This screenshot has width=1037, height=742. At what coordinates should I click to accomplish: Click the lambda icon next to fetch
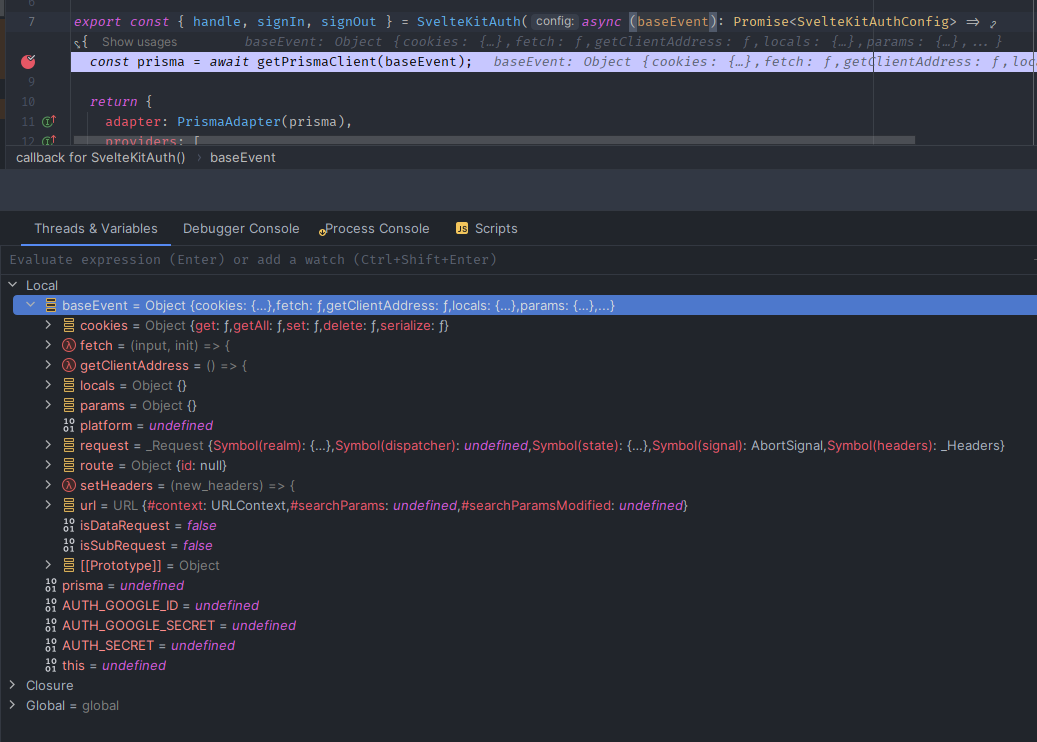(69, 345)
